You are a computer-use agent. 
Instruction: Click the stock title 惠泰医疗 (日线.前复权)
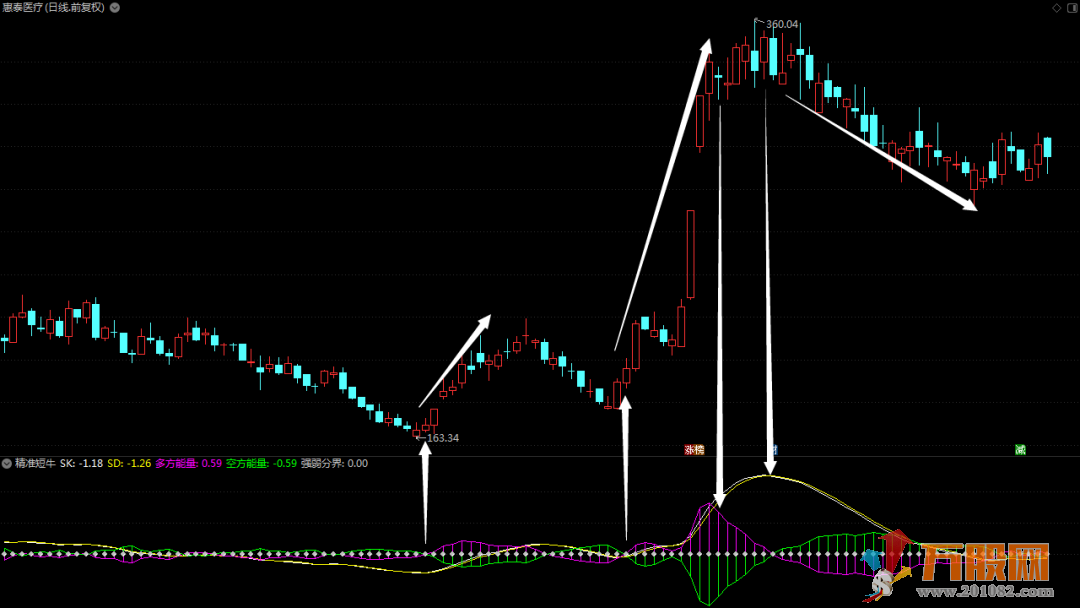click(x=54, y=7)
